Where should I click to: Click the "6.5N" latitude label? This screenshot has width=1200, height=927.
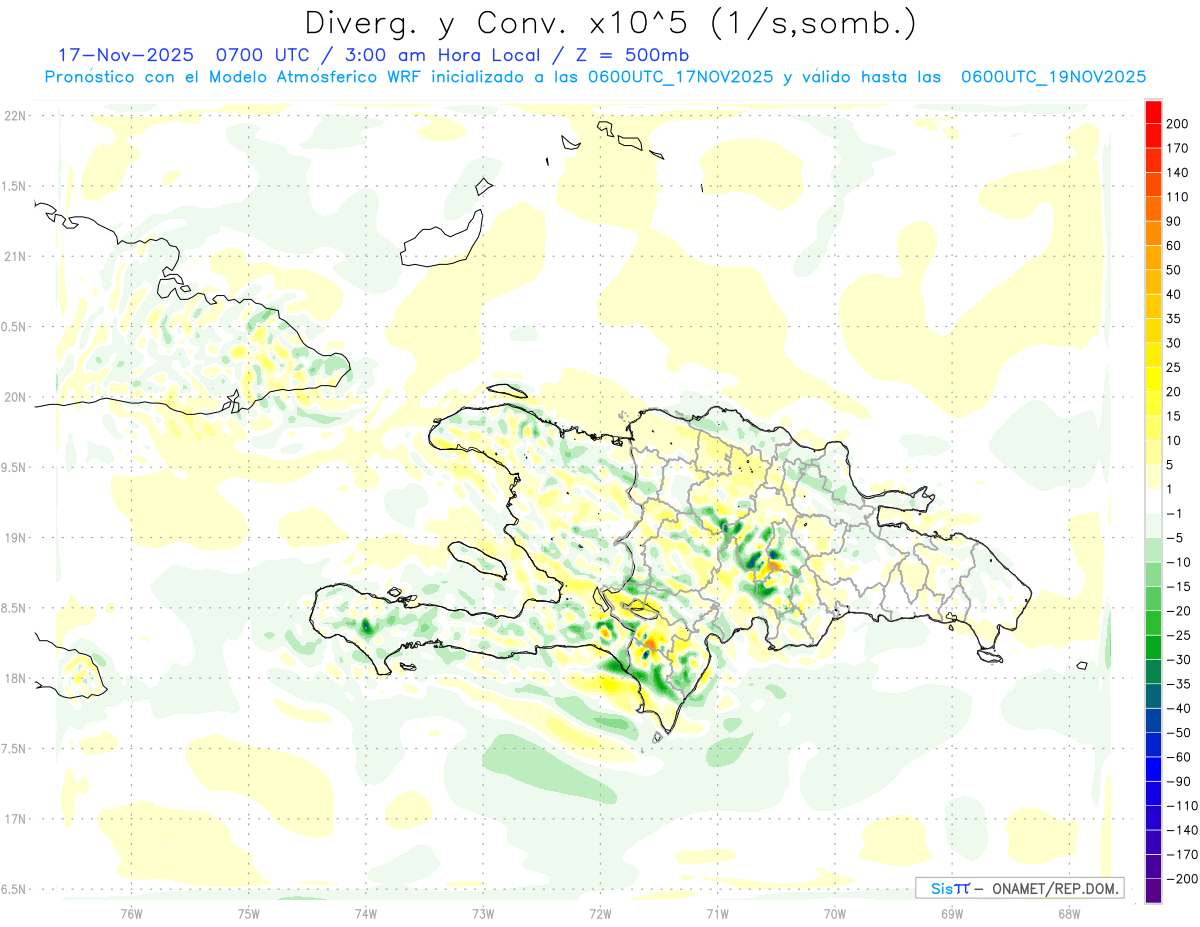point(14,890)
